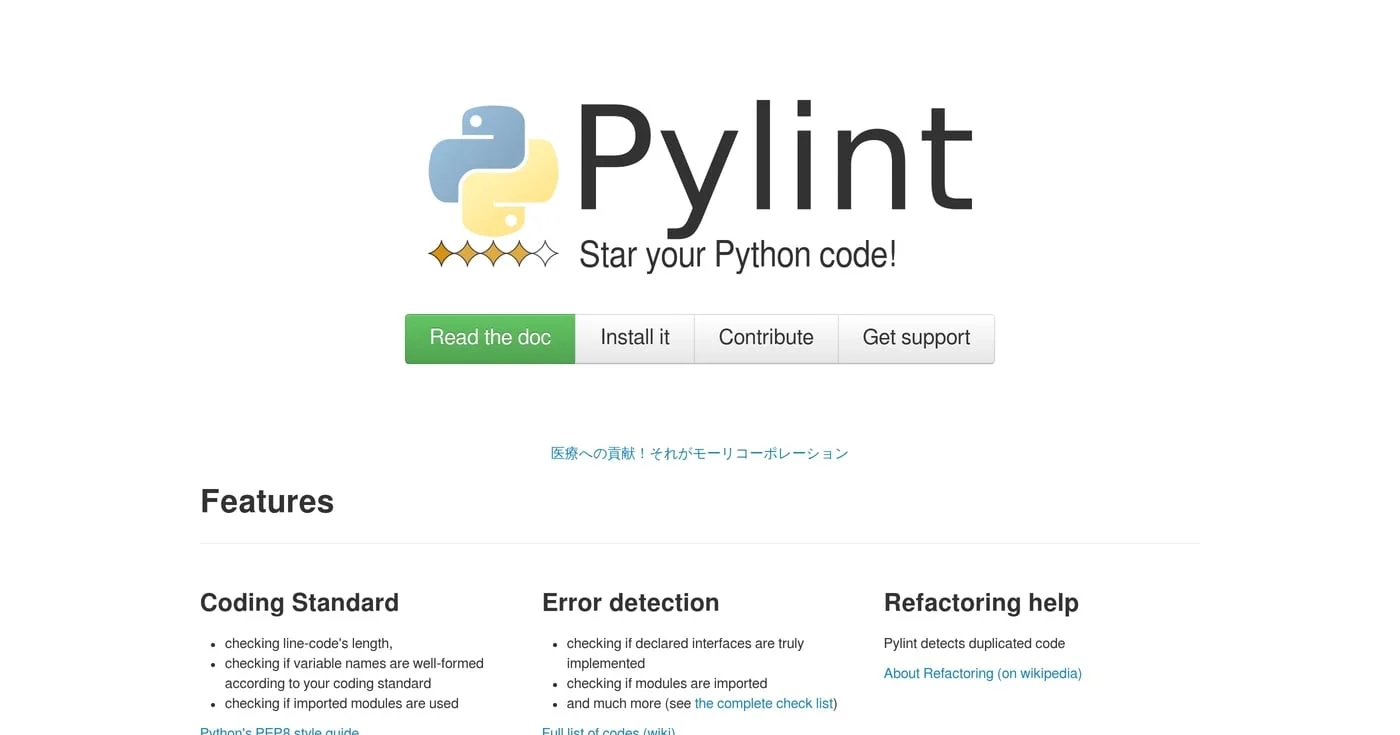Click the five-star rating graphic

(493, 254)
